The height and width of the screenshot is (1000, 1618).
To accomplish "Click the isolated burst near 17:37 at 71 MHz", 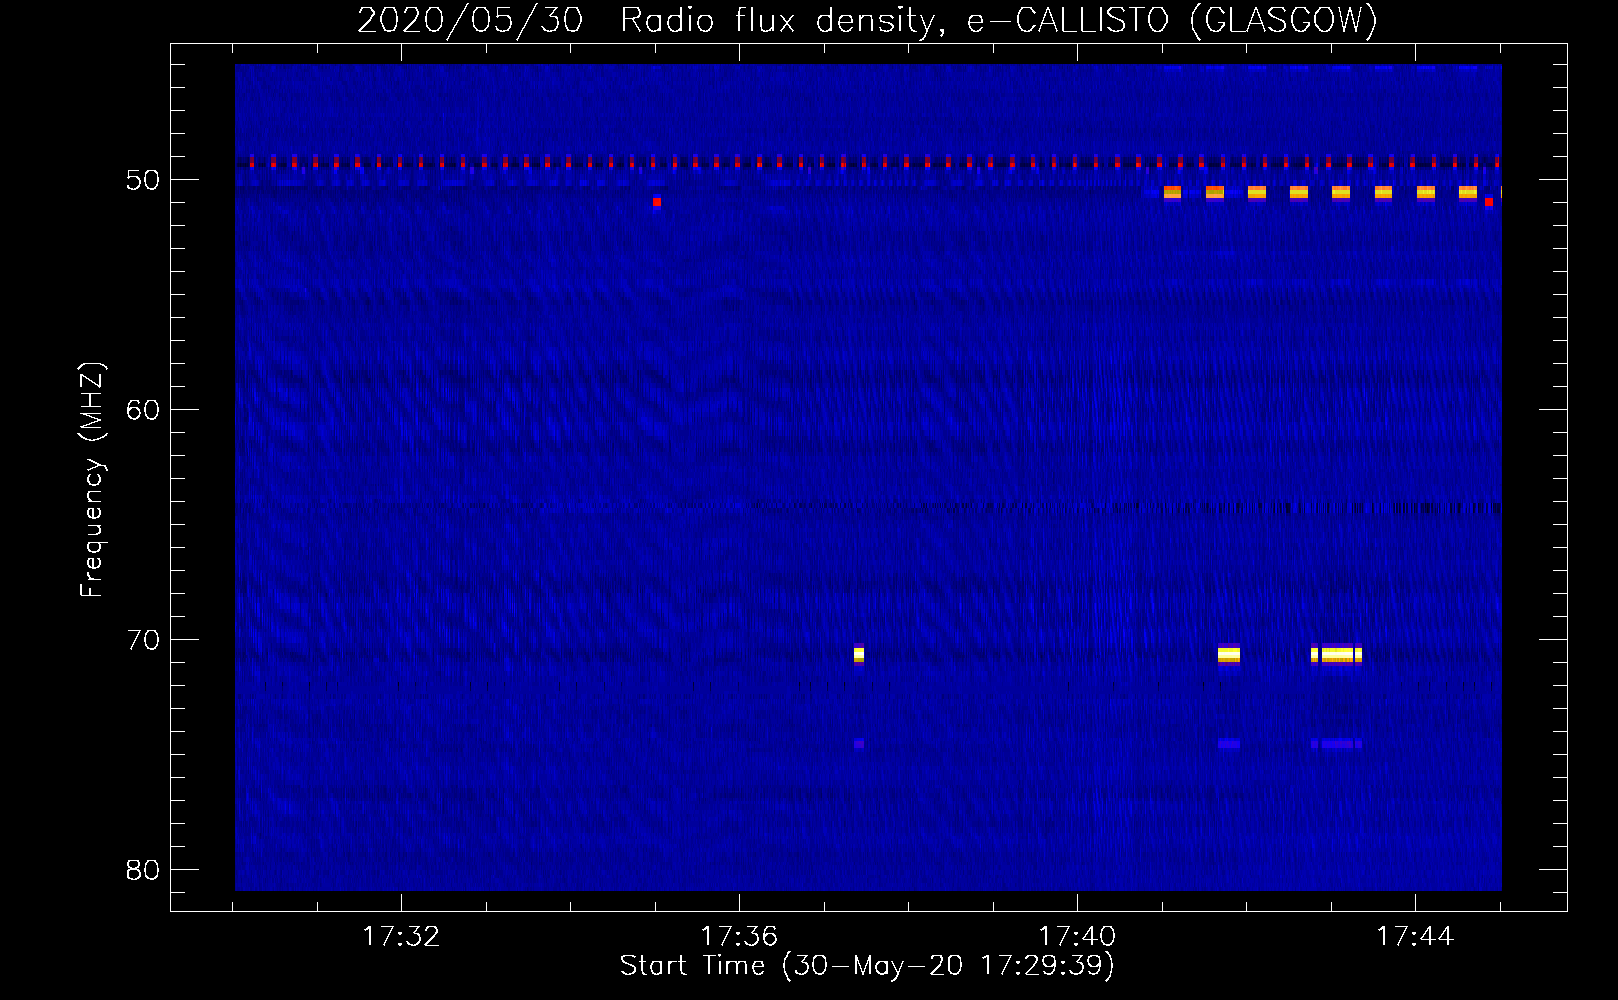I will click(x=858, y=655).
